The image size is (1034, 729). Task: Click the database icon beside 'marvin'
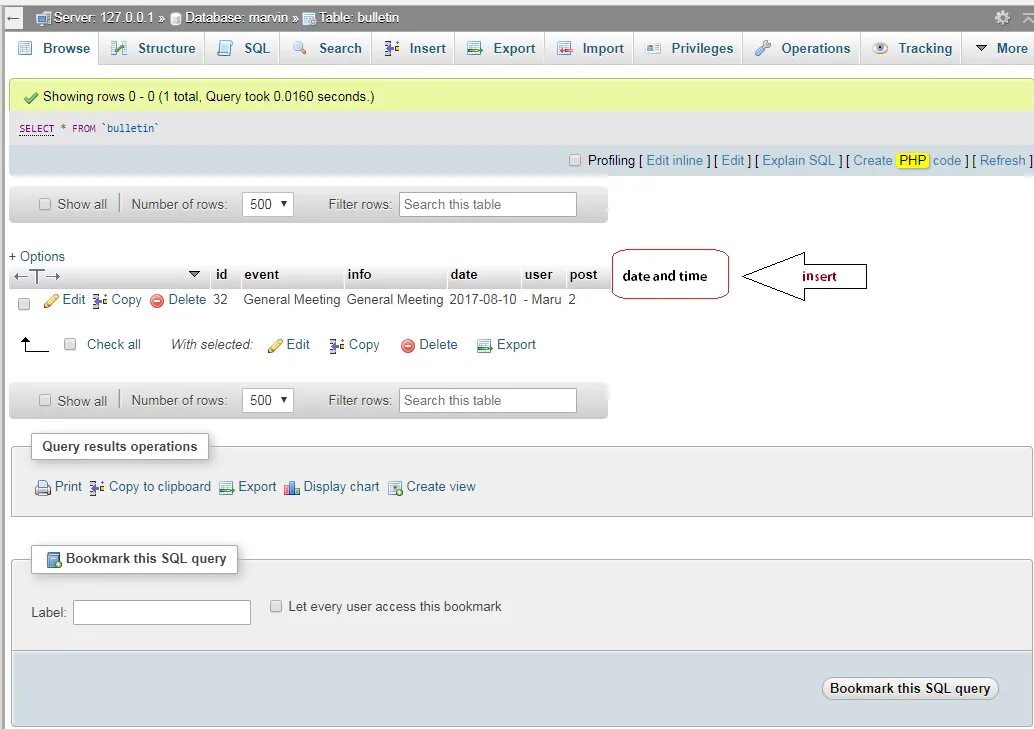(176, 19)
